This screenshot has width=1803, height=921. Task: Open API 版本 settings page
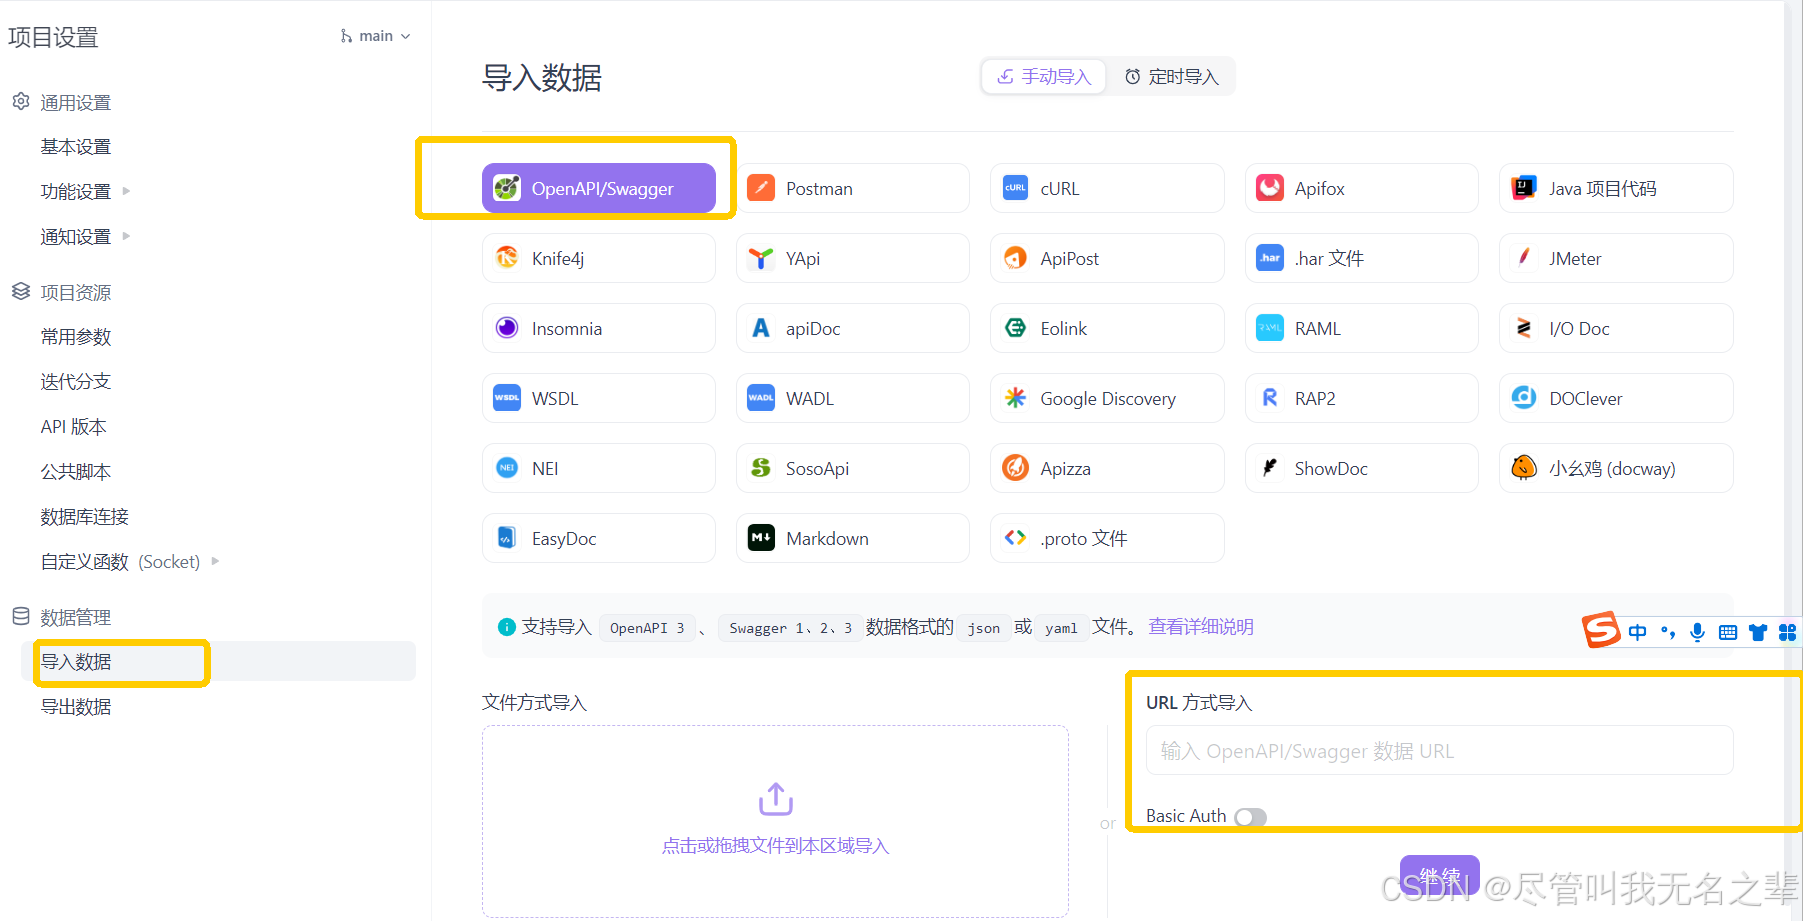pos(73,427)
